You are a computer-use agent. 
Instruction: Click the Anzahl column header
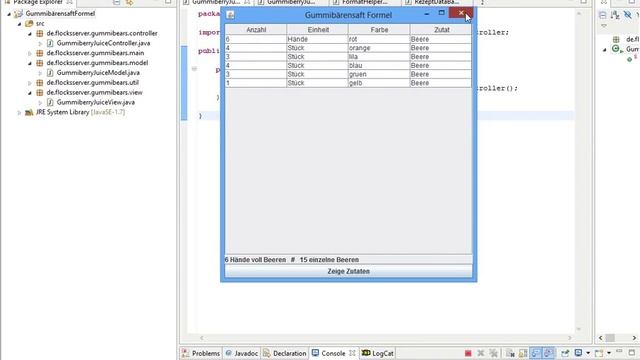(x=256, y=30)
